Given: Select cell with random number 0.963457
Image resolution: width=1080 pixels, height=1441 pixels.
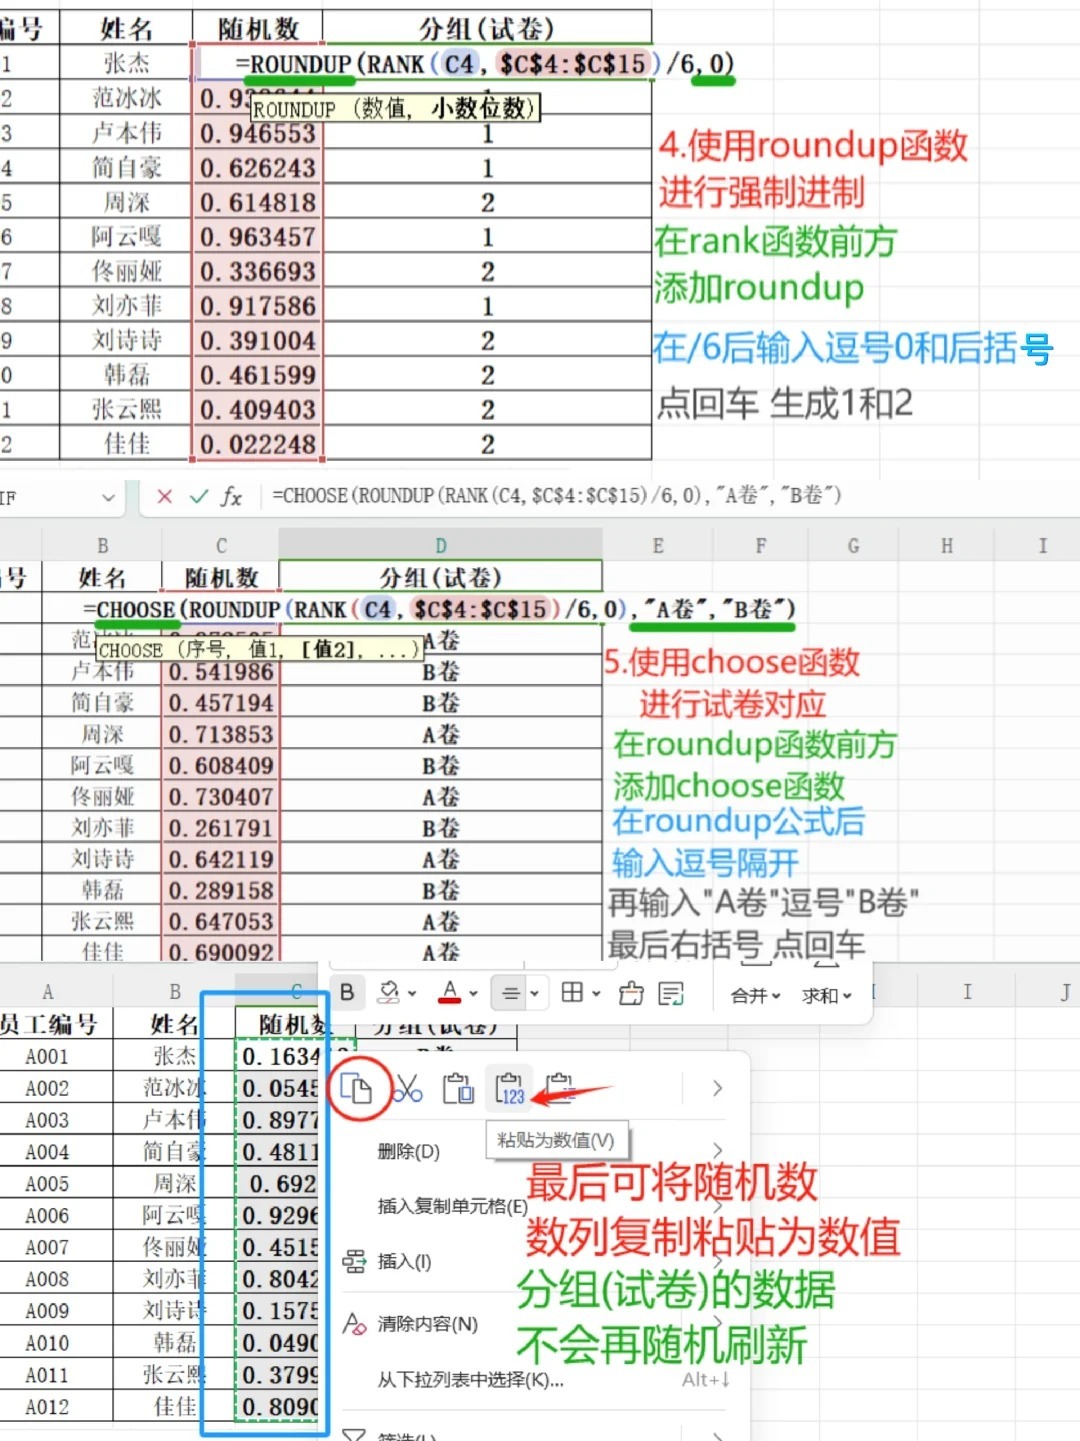Looking at the screenshot, I should (257, 237).
